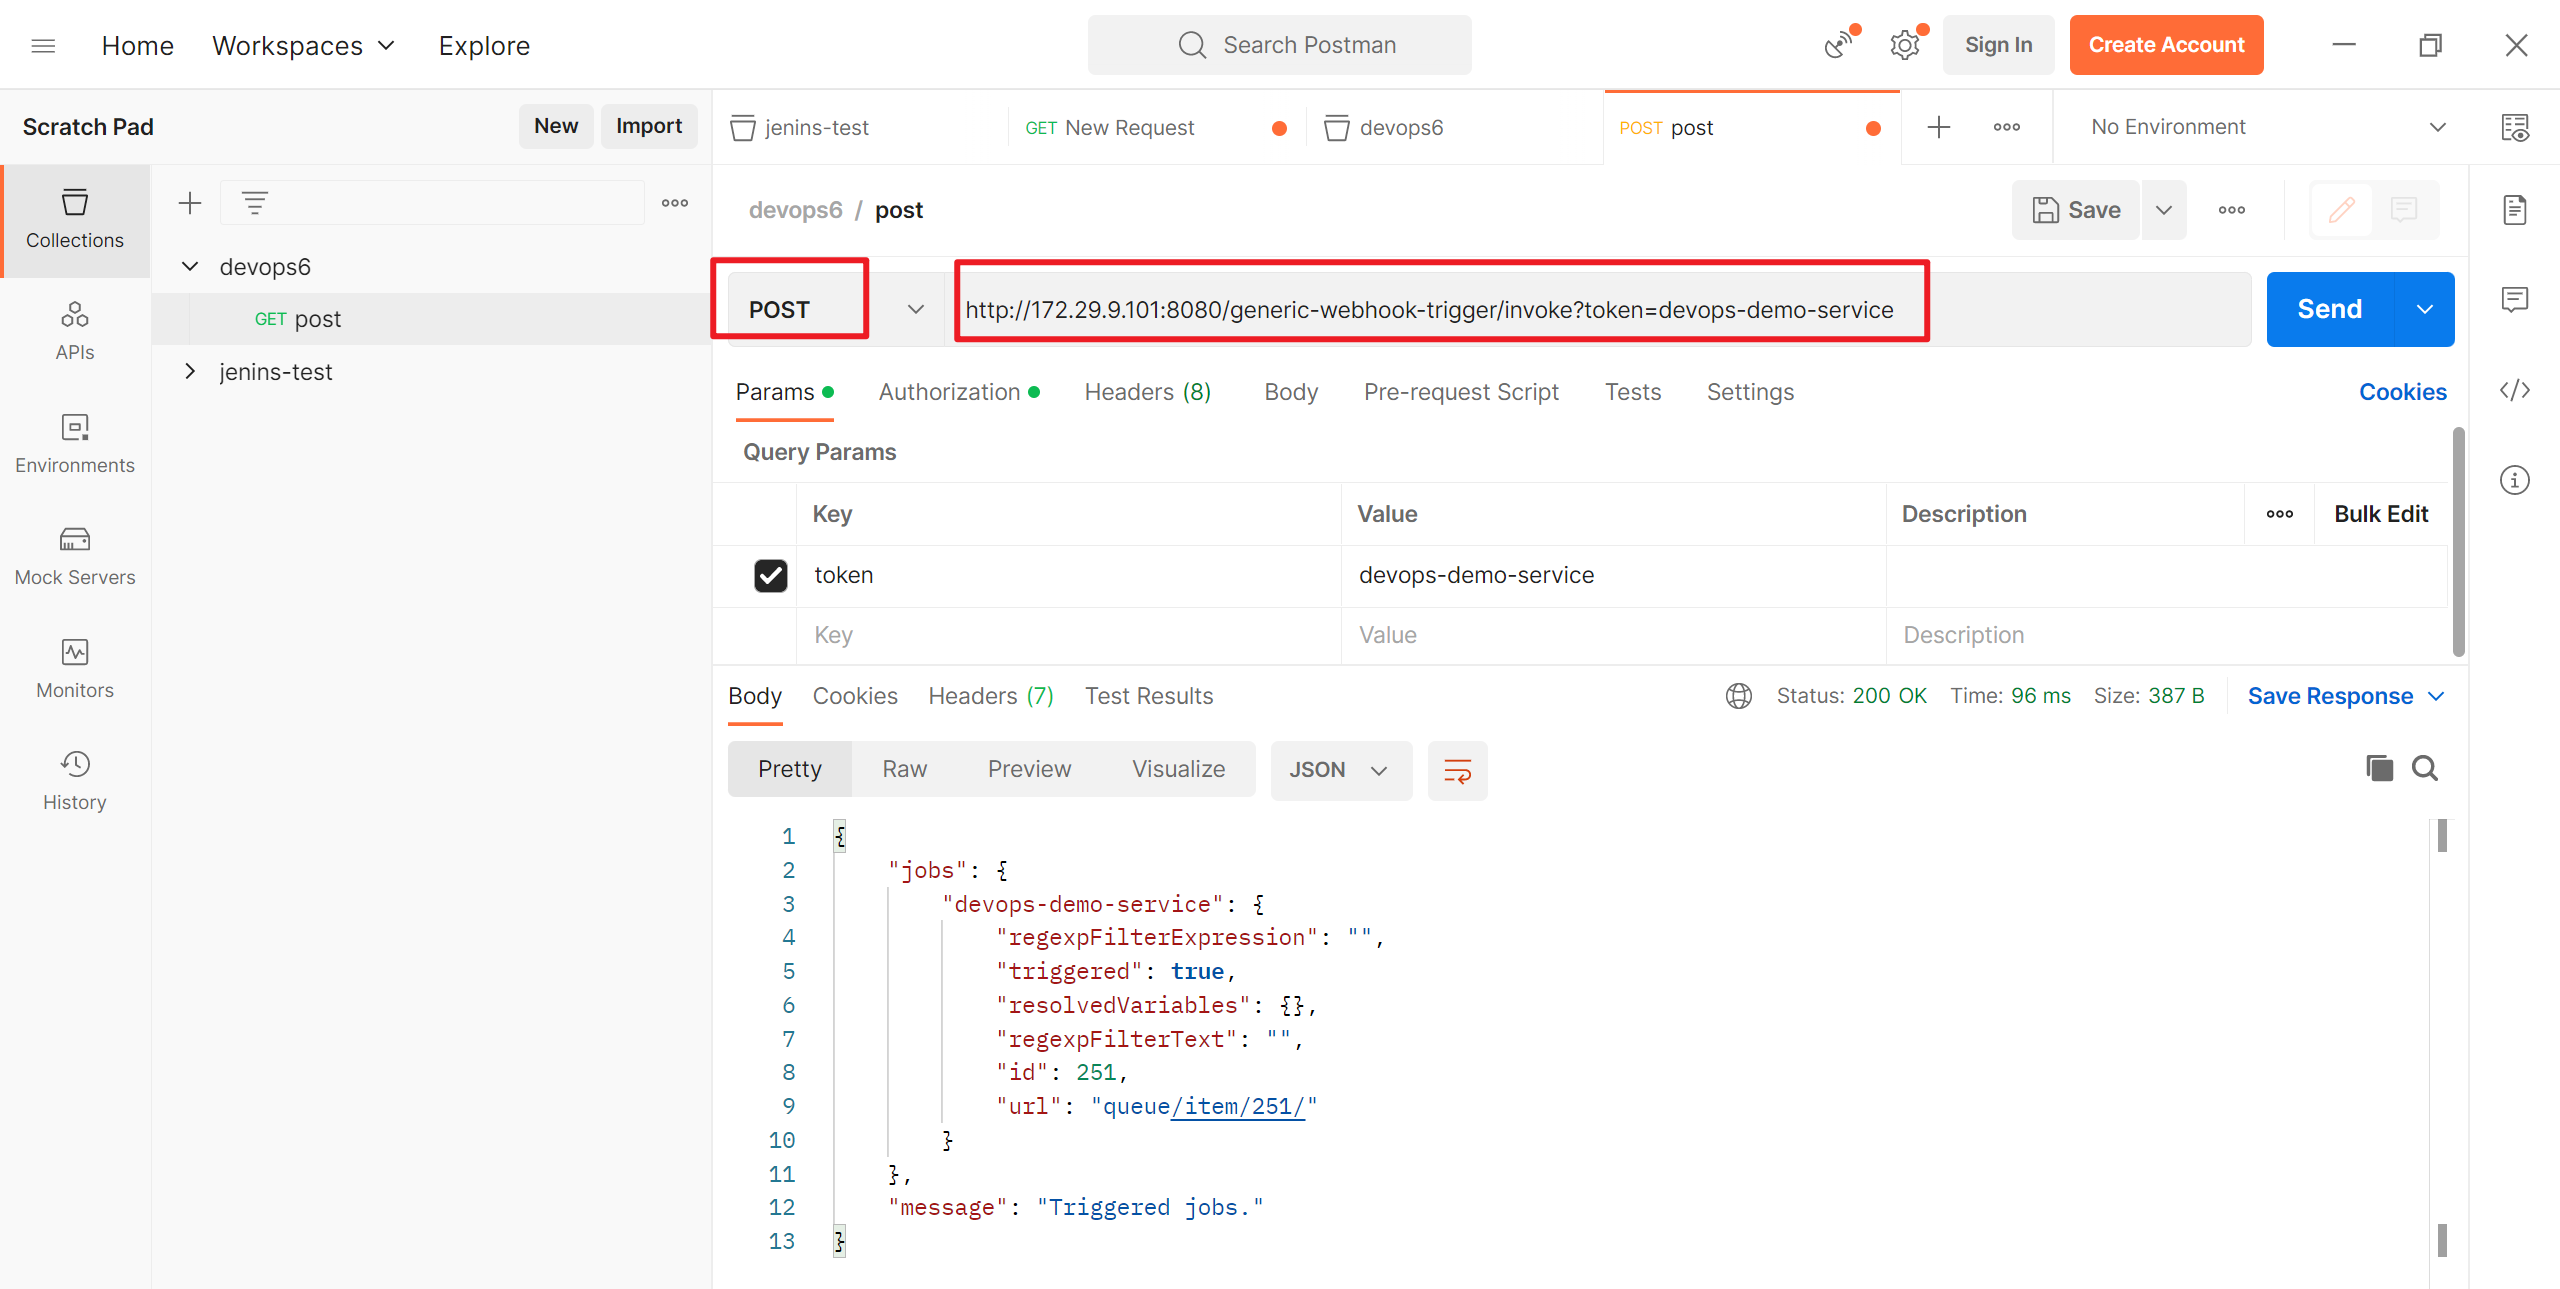The image size is (2560, 1289).
Task: Switch to the request Headers (8) tab
Action: (1147, 392)
